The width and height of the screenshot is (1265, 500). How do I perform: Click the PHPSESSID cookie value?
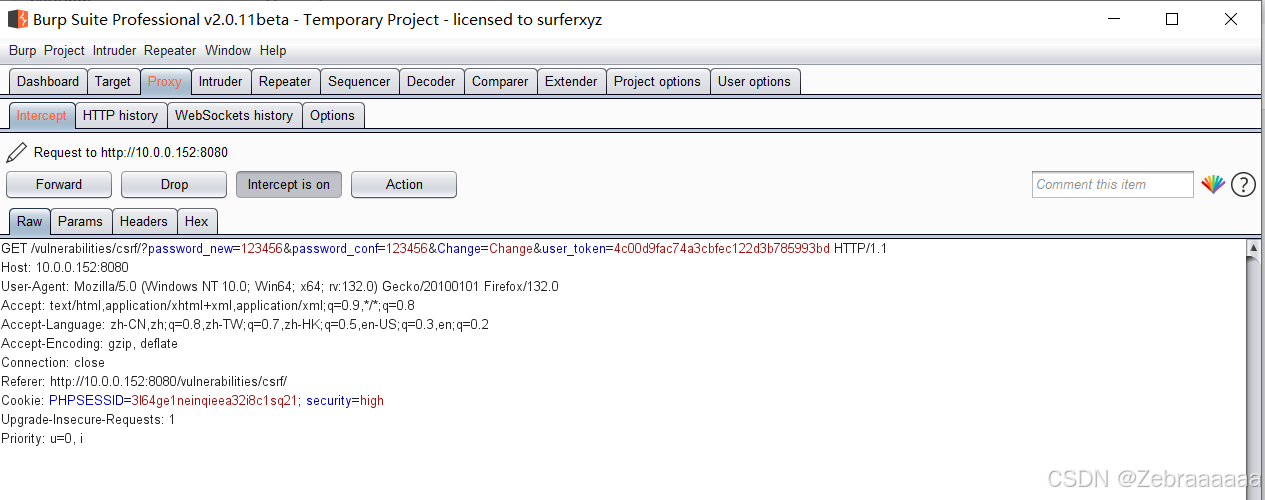[215, 401]
